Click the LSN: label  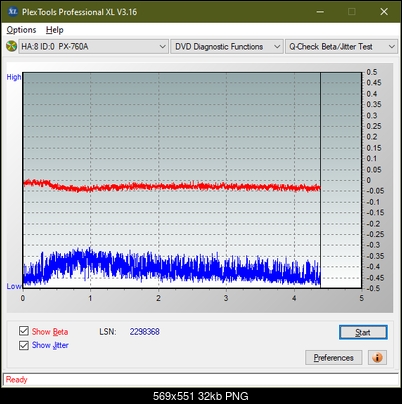(108, 332)
